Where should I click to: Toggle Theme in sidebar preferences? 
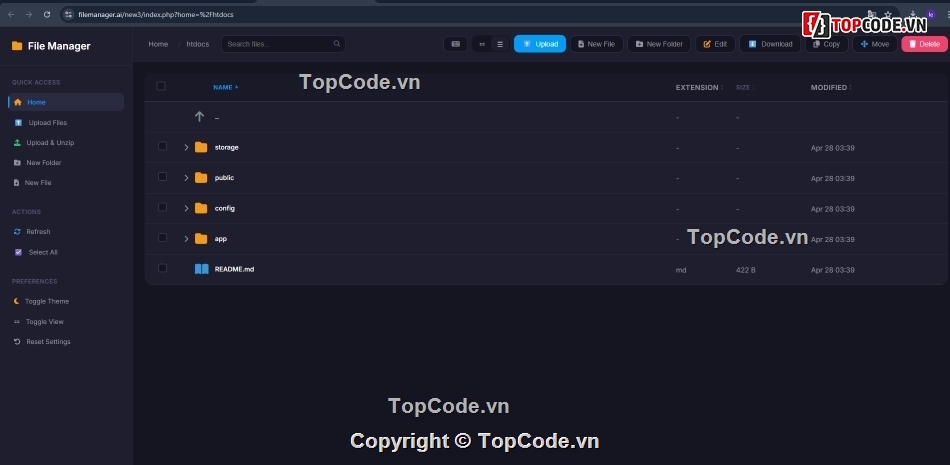point(66,301)
